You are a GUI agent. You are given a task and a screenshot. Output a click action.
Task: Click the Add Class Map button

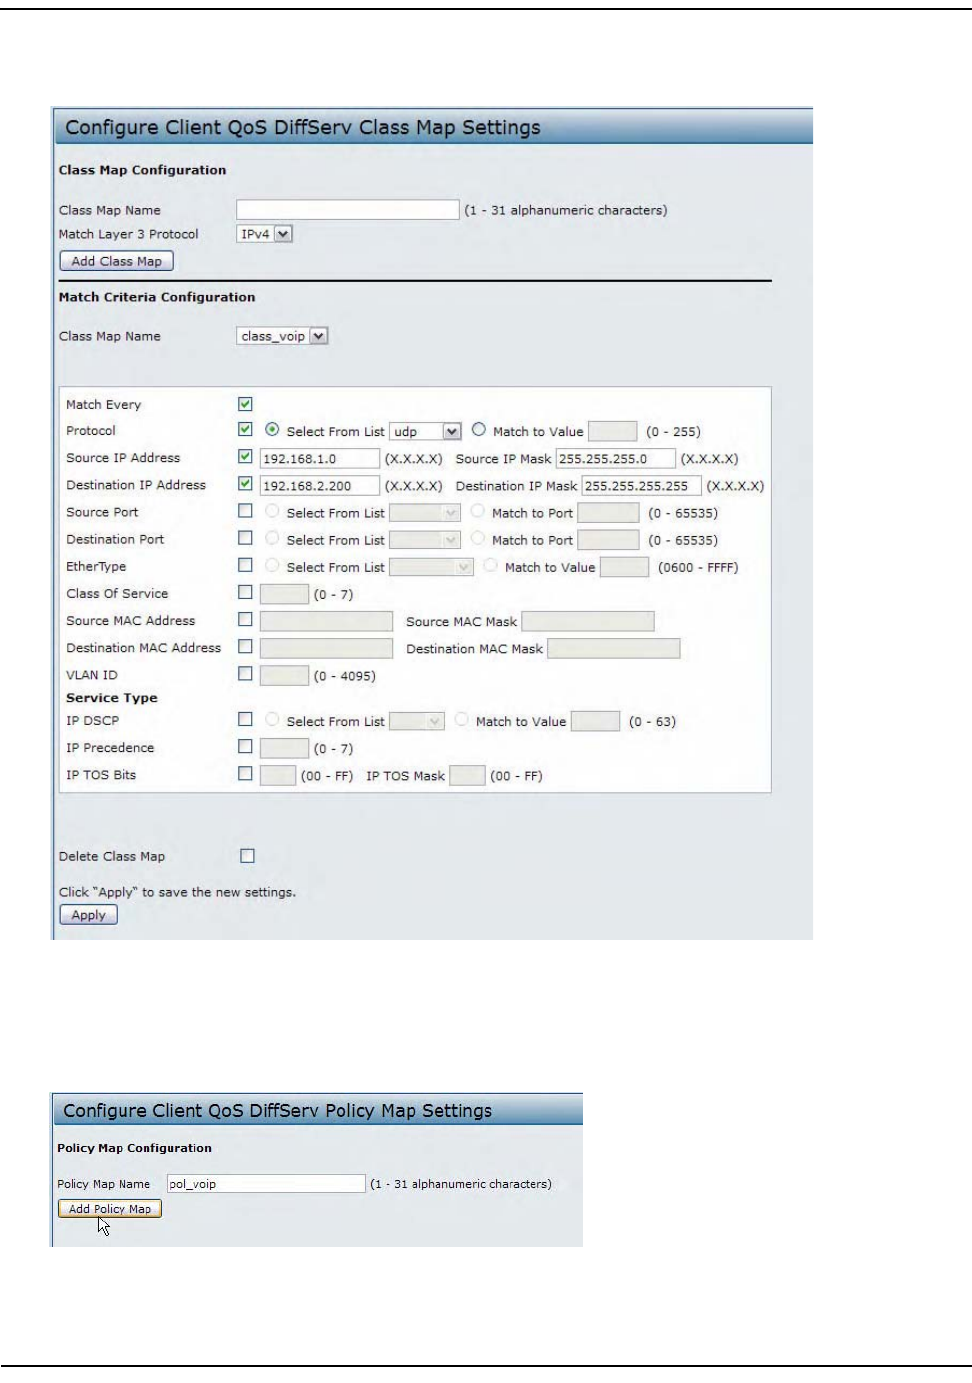[117, 261]
